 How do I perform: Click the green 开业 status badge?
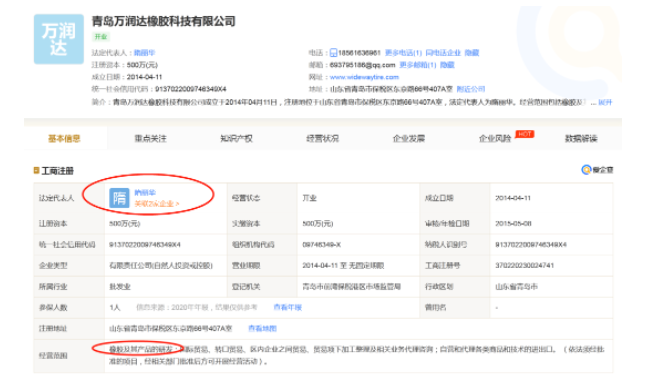101,37
